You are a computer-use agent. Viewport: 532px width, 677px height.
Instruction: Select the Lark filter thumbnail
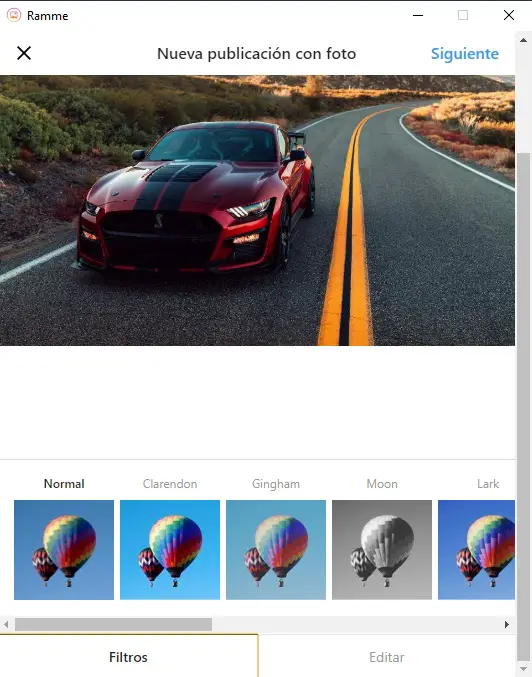click(476, 550)
